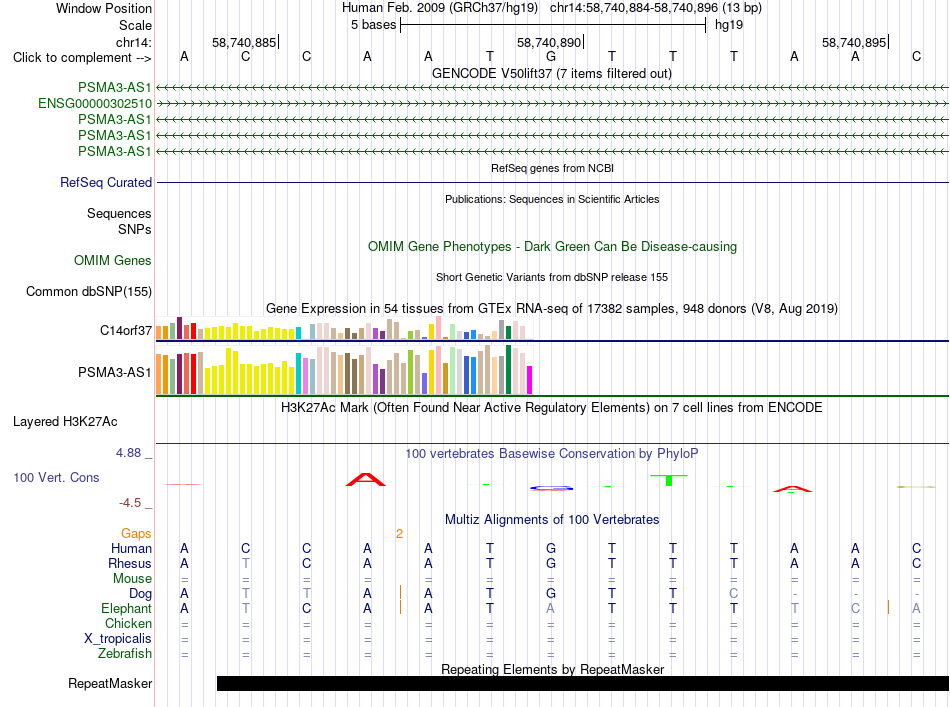Click the large red A PhyloP logo
The width and height of the screenshot is (950, 707).
coord(366,480)
